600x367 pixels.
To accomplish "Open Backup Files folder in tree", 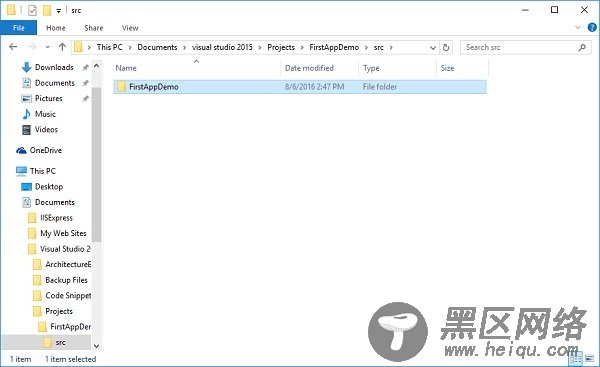I will point(66,280).
